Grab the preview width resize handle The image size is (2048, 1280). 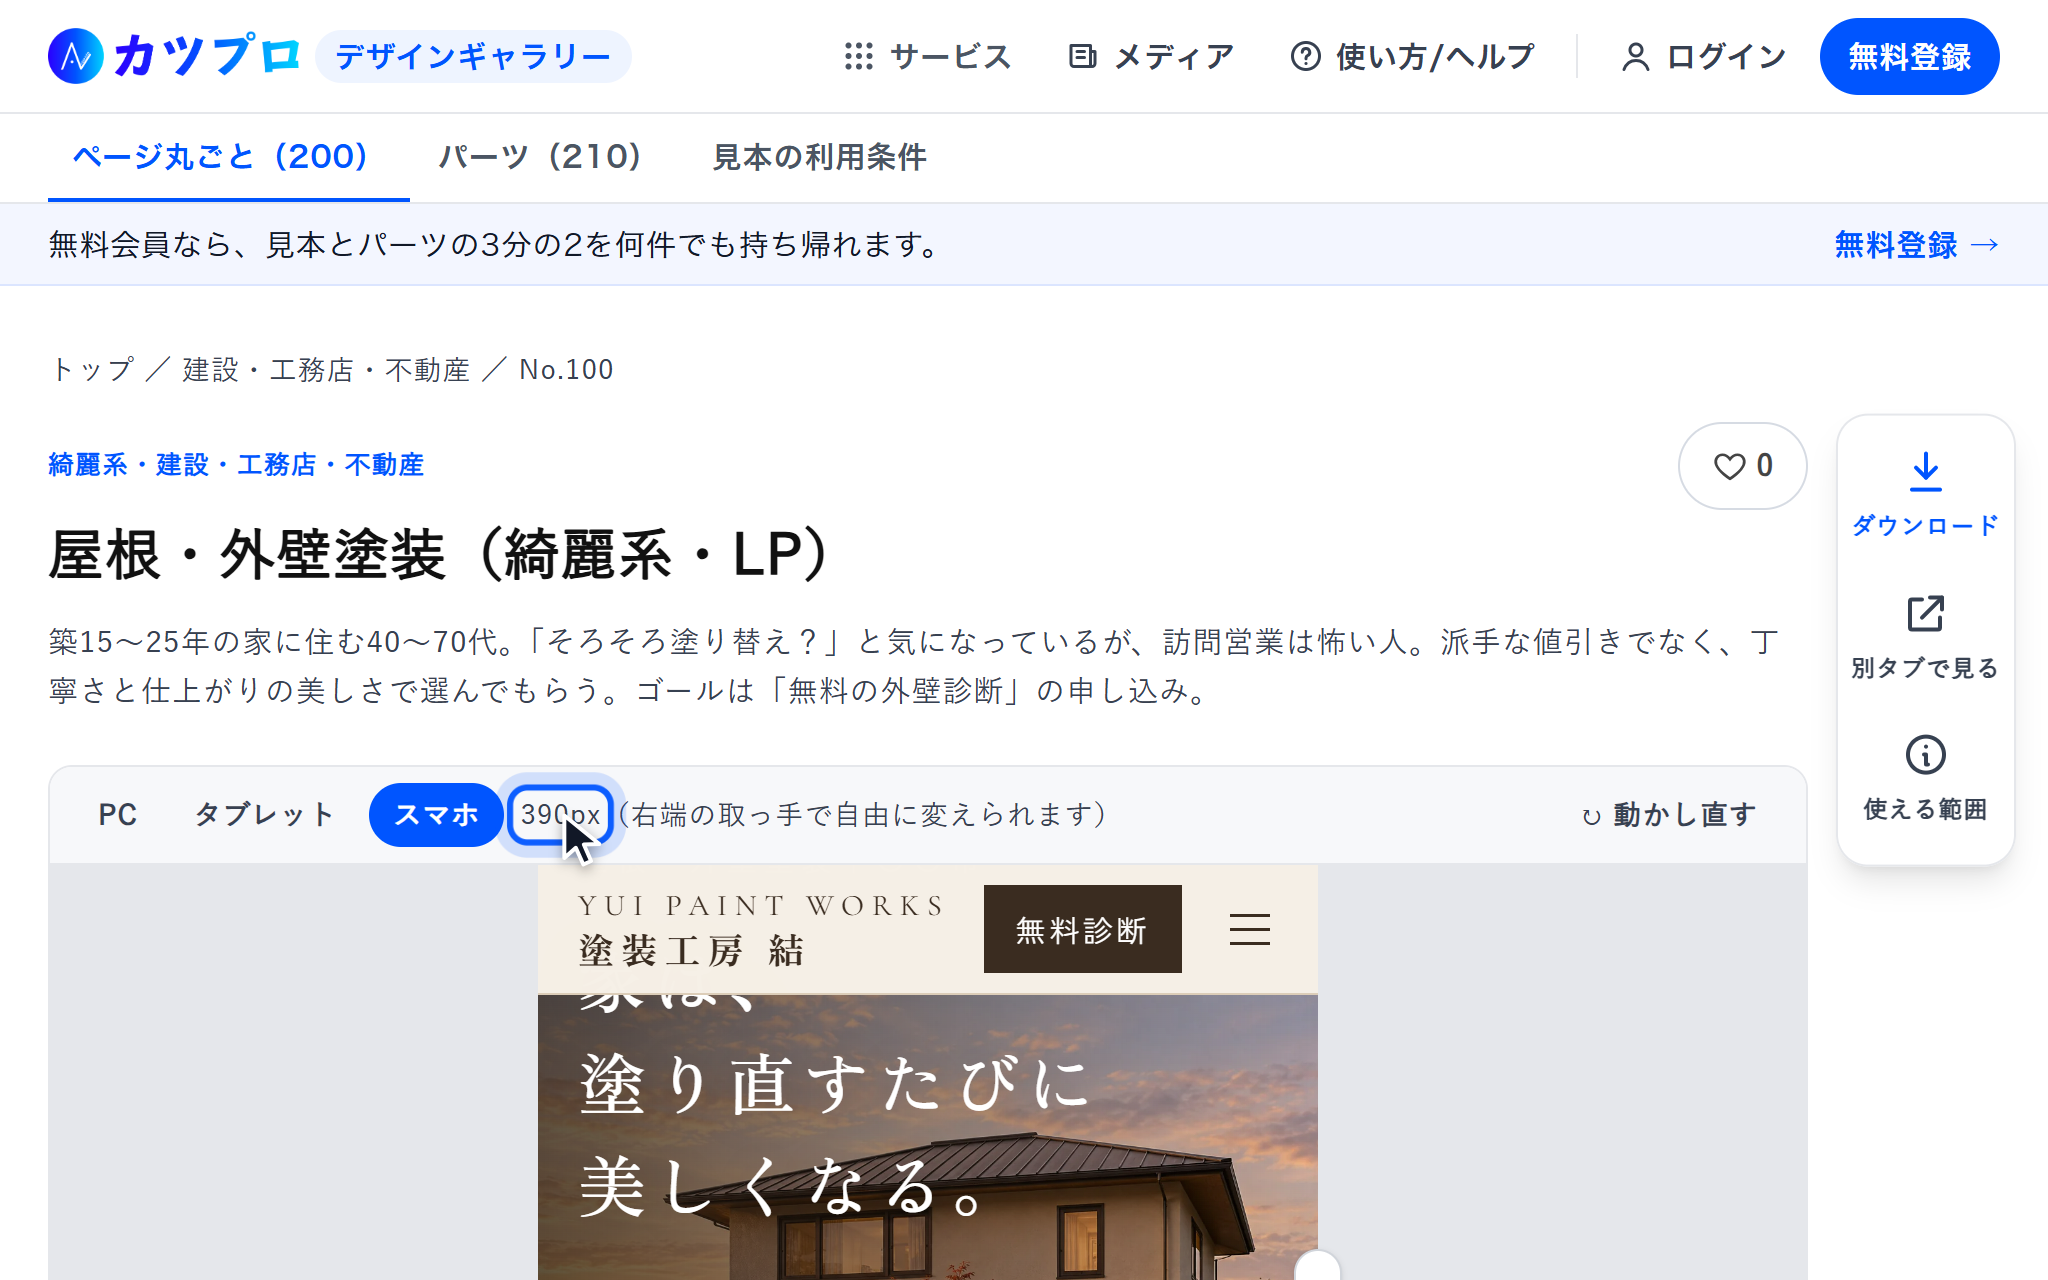coord(1318,1266)
